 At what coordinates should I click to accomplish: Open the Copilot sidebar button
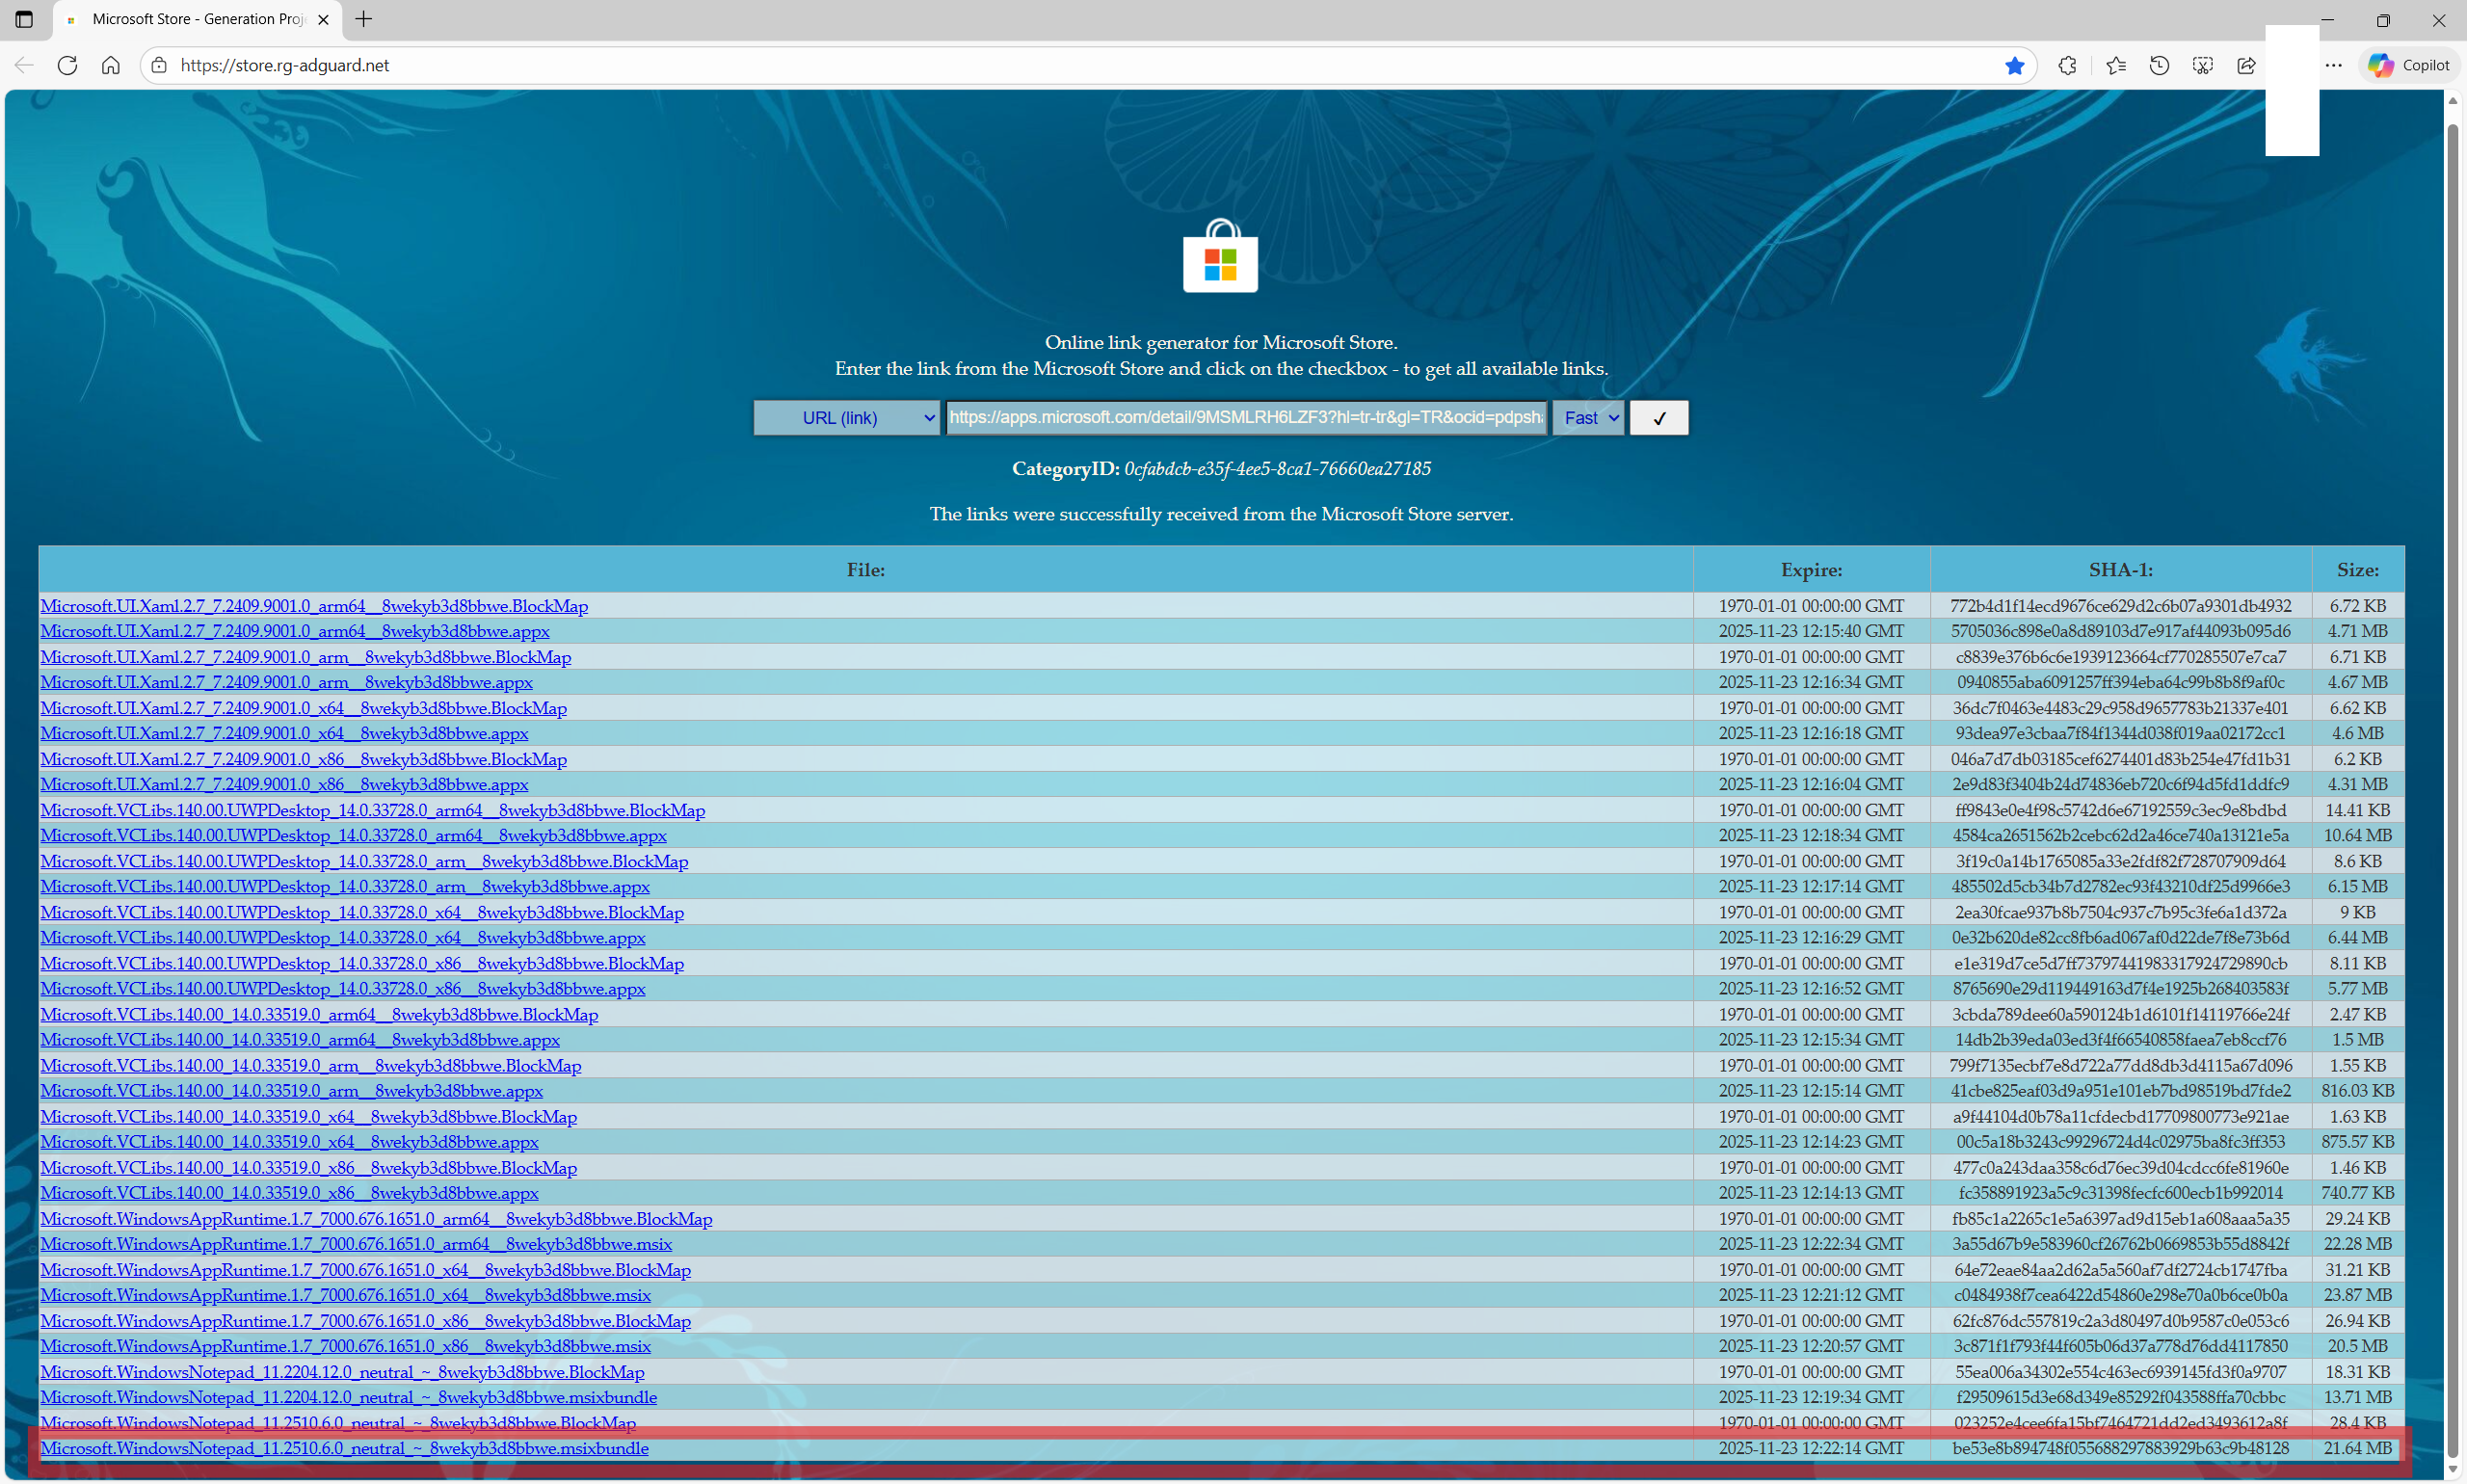pyautogui.click(x=2408, y=65)
